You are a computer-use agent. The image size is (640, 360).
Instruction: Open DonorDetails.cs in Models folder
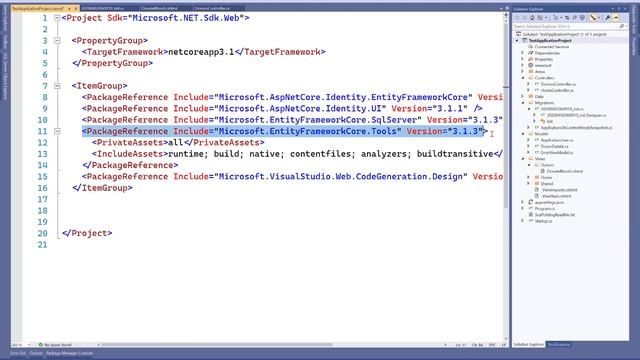click(554, 146)
